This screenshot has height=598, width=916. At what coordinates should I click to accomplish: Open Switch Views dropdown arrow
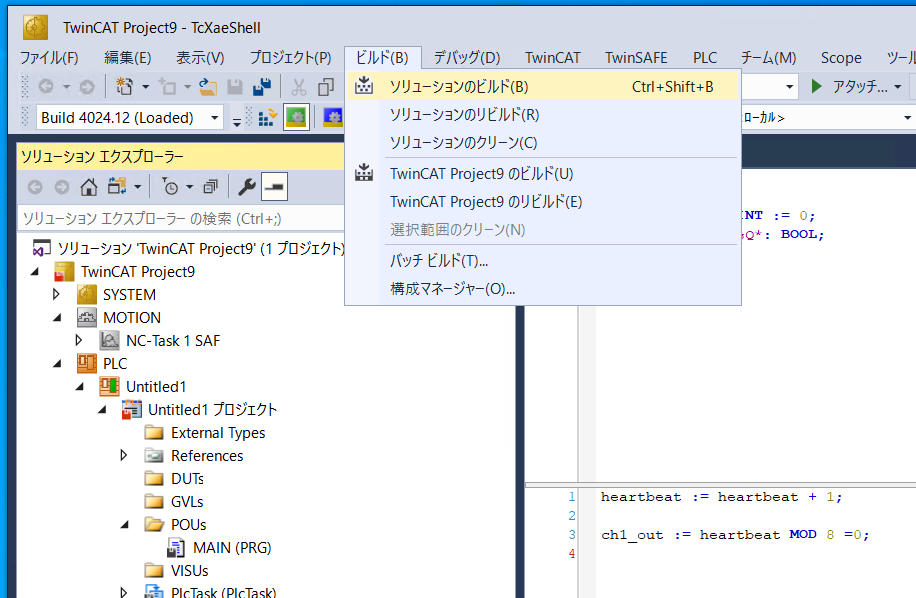(x=137, y=187)
